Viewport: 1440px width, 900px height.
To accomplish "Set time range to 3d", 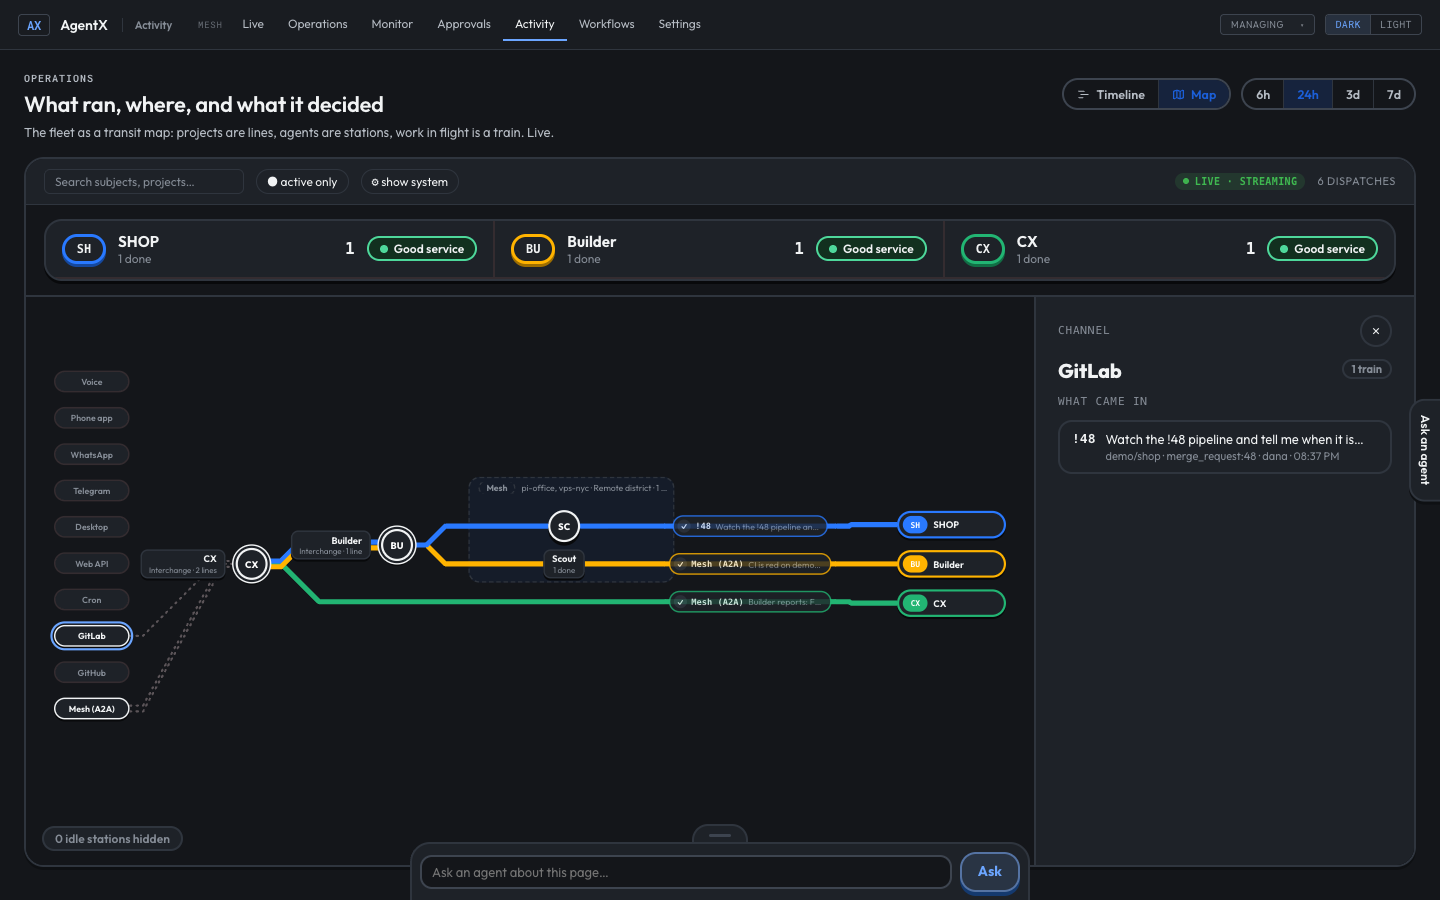I will pyautogui.click(x=1353, y=95).
